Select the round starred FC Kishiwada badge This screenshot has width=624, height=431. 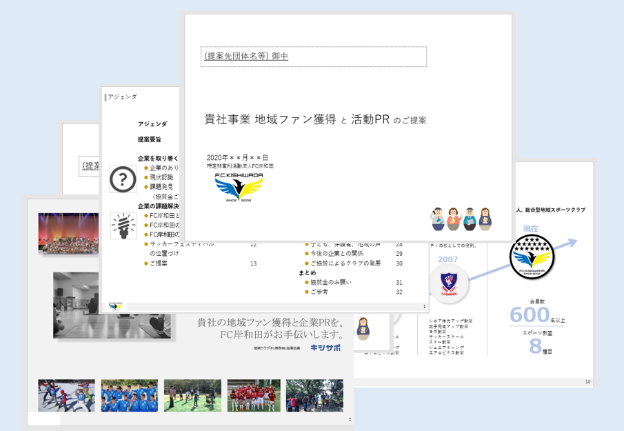(532, 257)
